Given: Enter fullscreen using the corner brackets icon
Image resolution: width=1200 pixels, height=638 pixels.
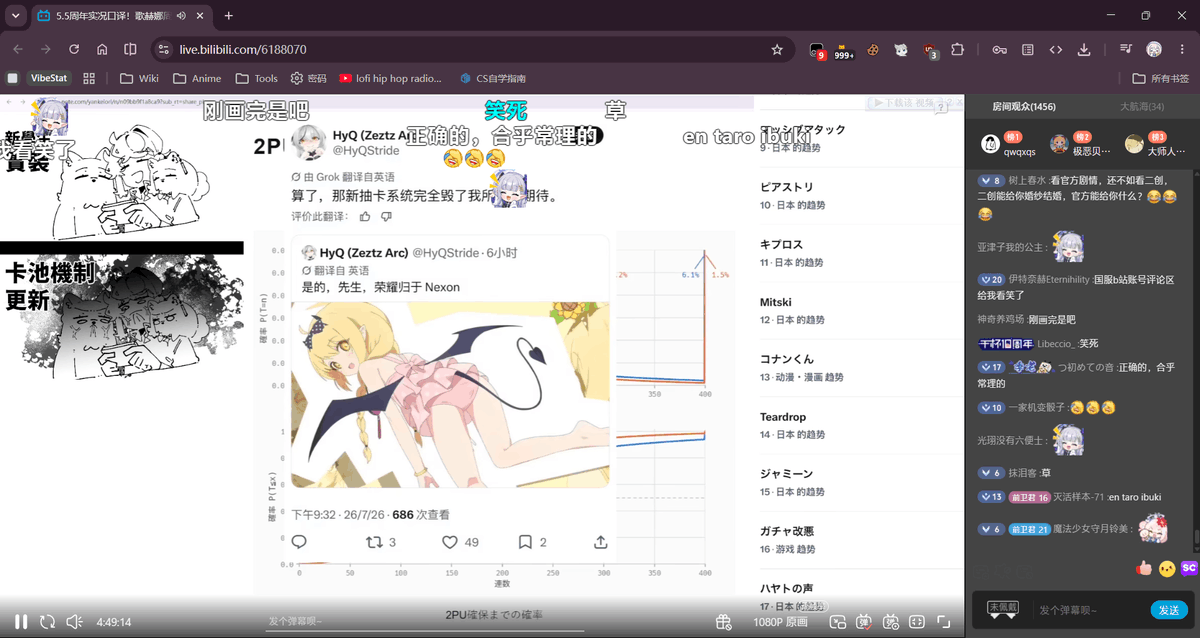Looking at the screenshot, I should (x=944, y=622).
